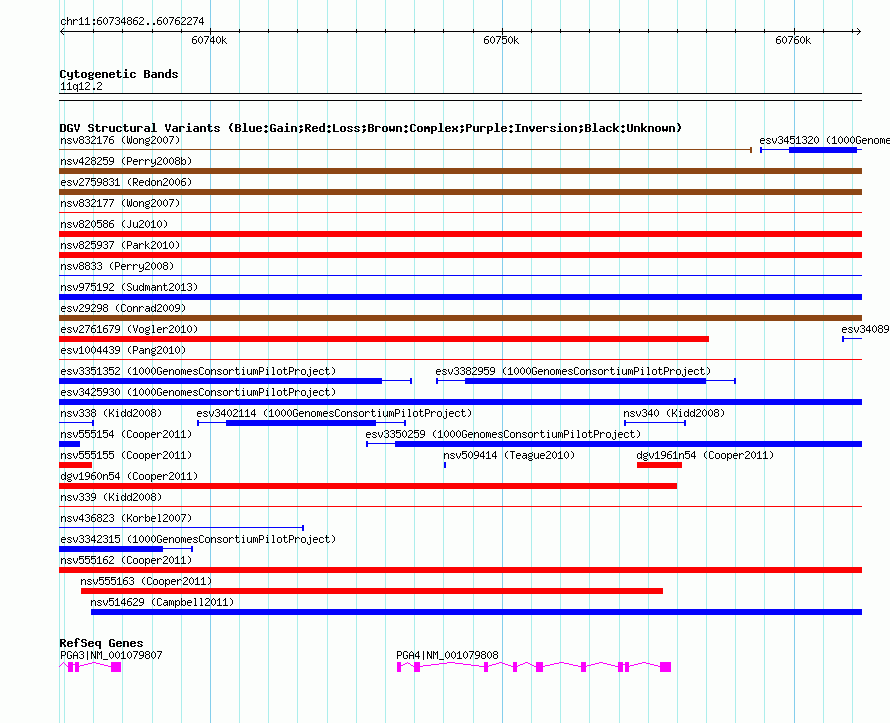Click esv3350259 variant label
This screenshot has width=890, height=723.
point(503,434)
